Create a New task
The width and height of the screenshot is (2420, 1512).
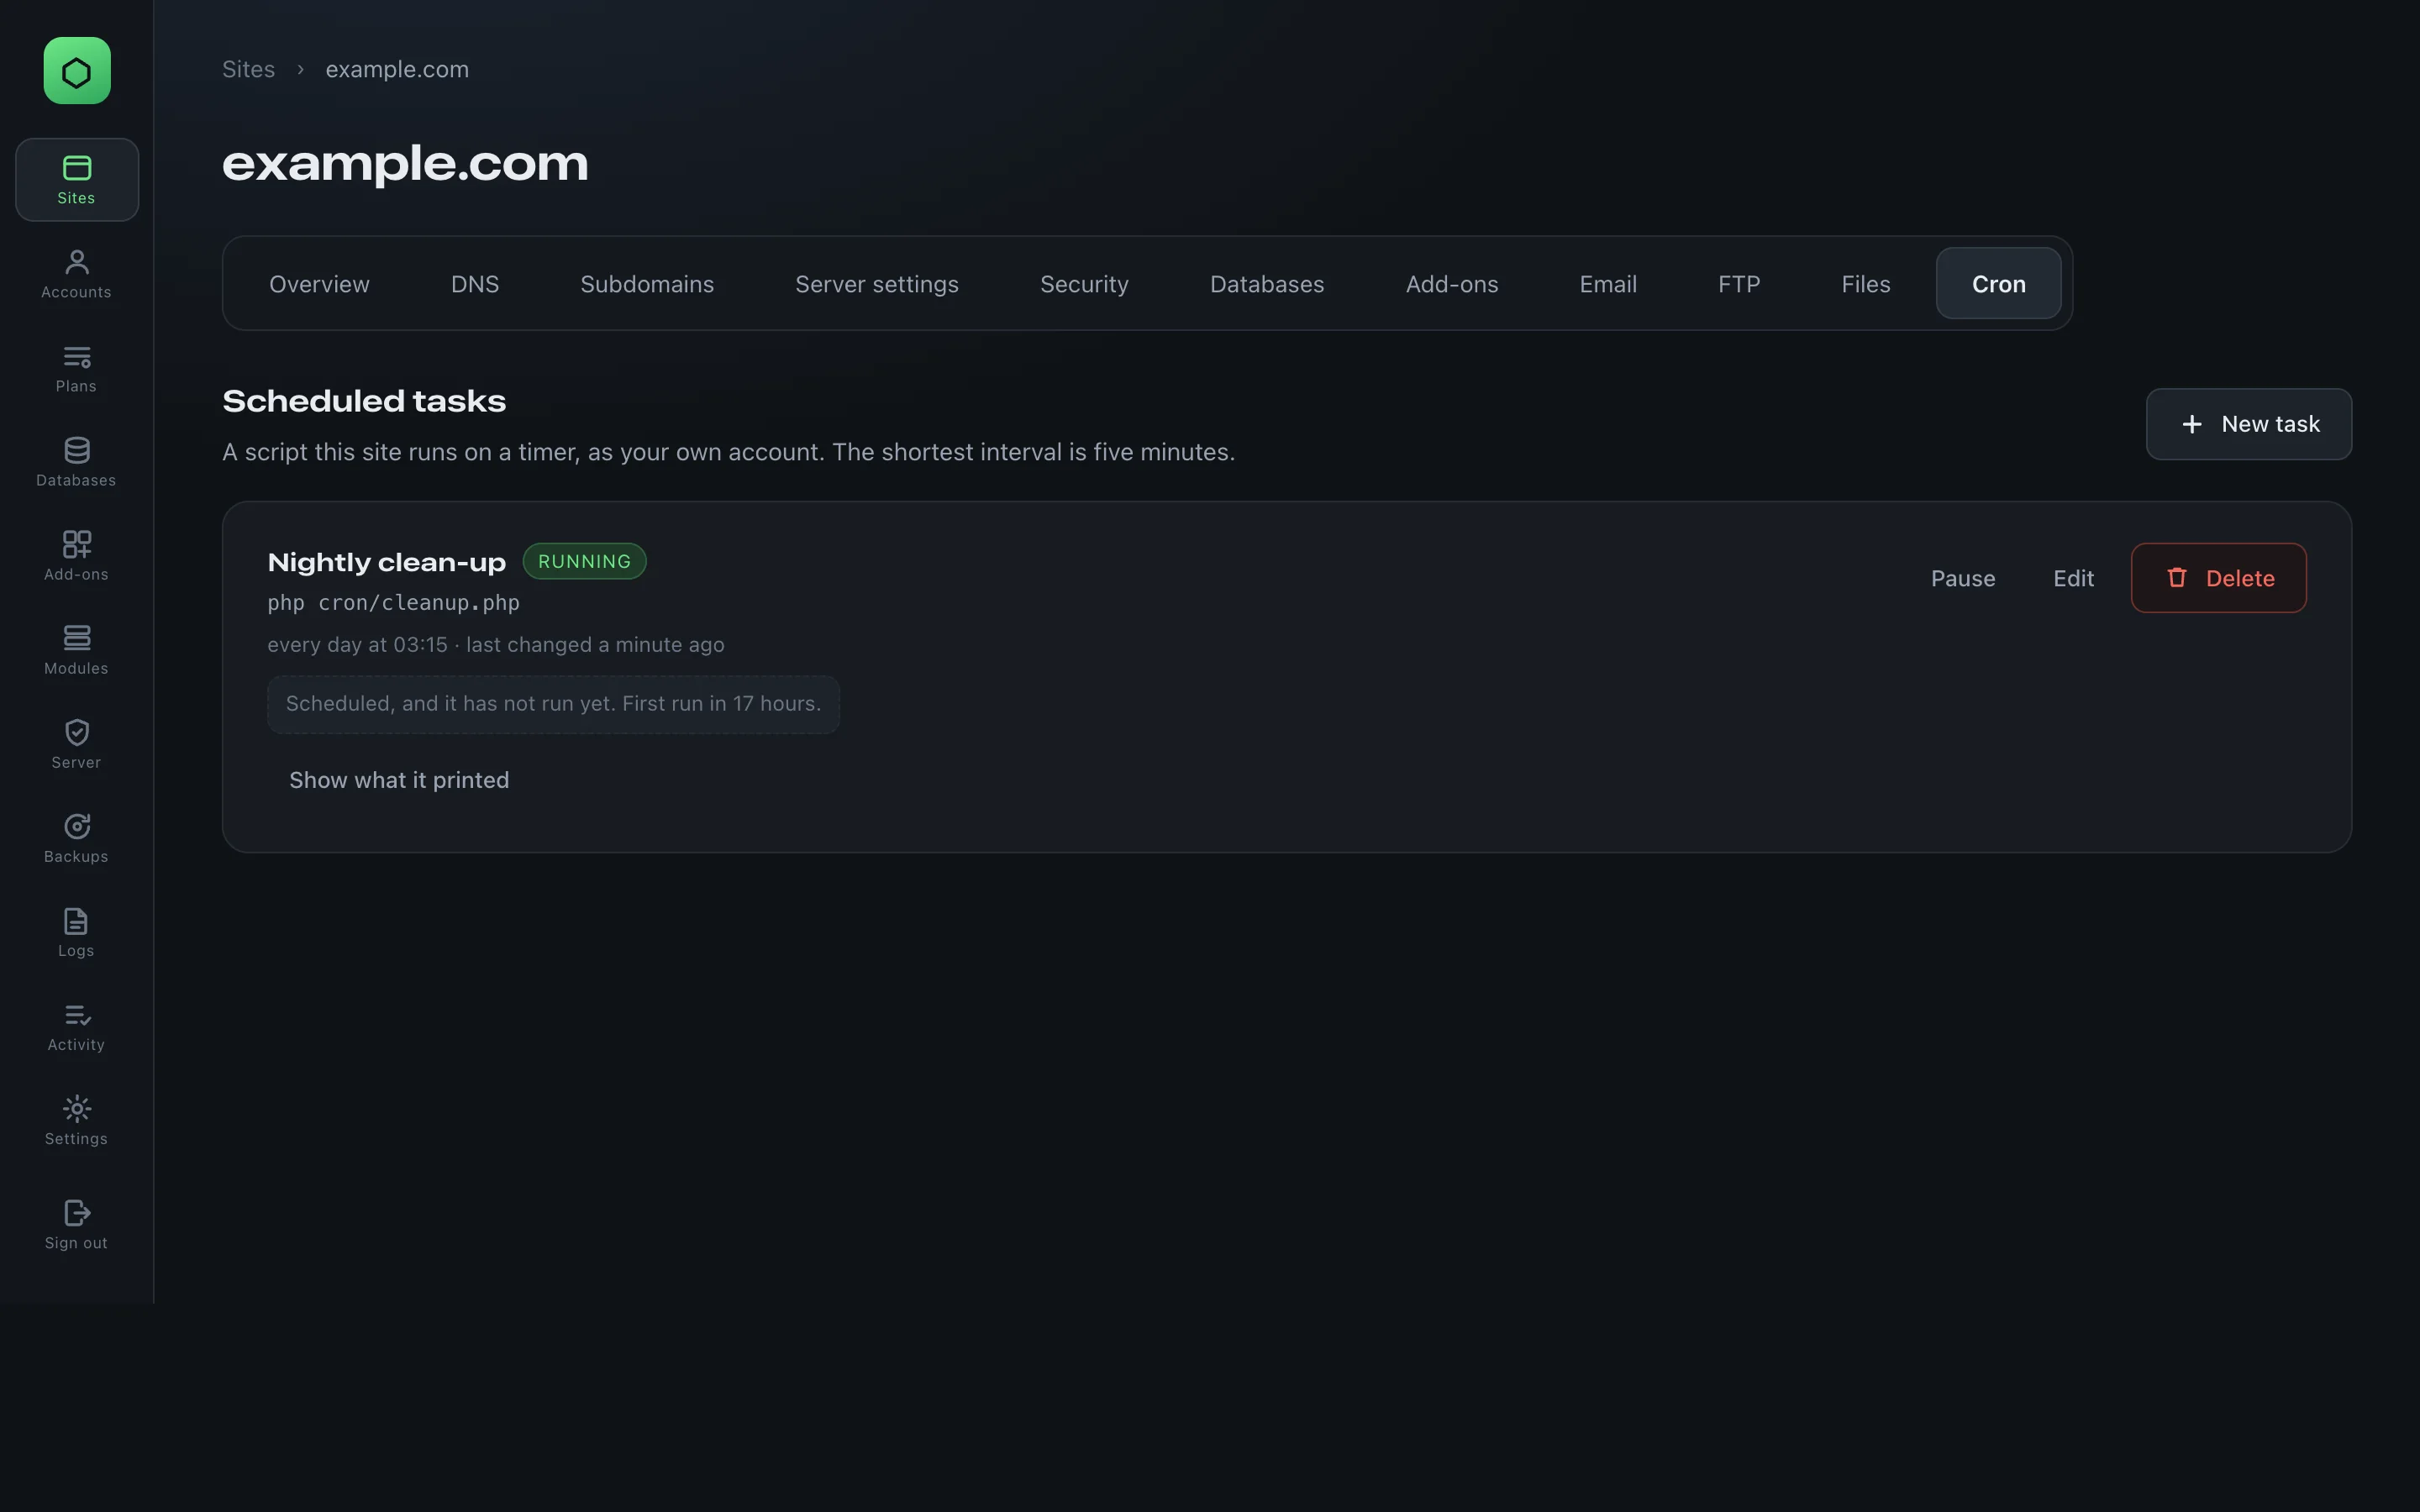coord(2248,424)
